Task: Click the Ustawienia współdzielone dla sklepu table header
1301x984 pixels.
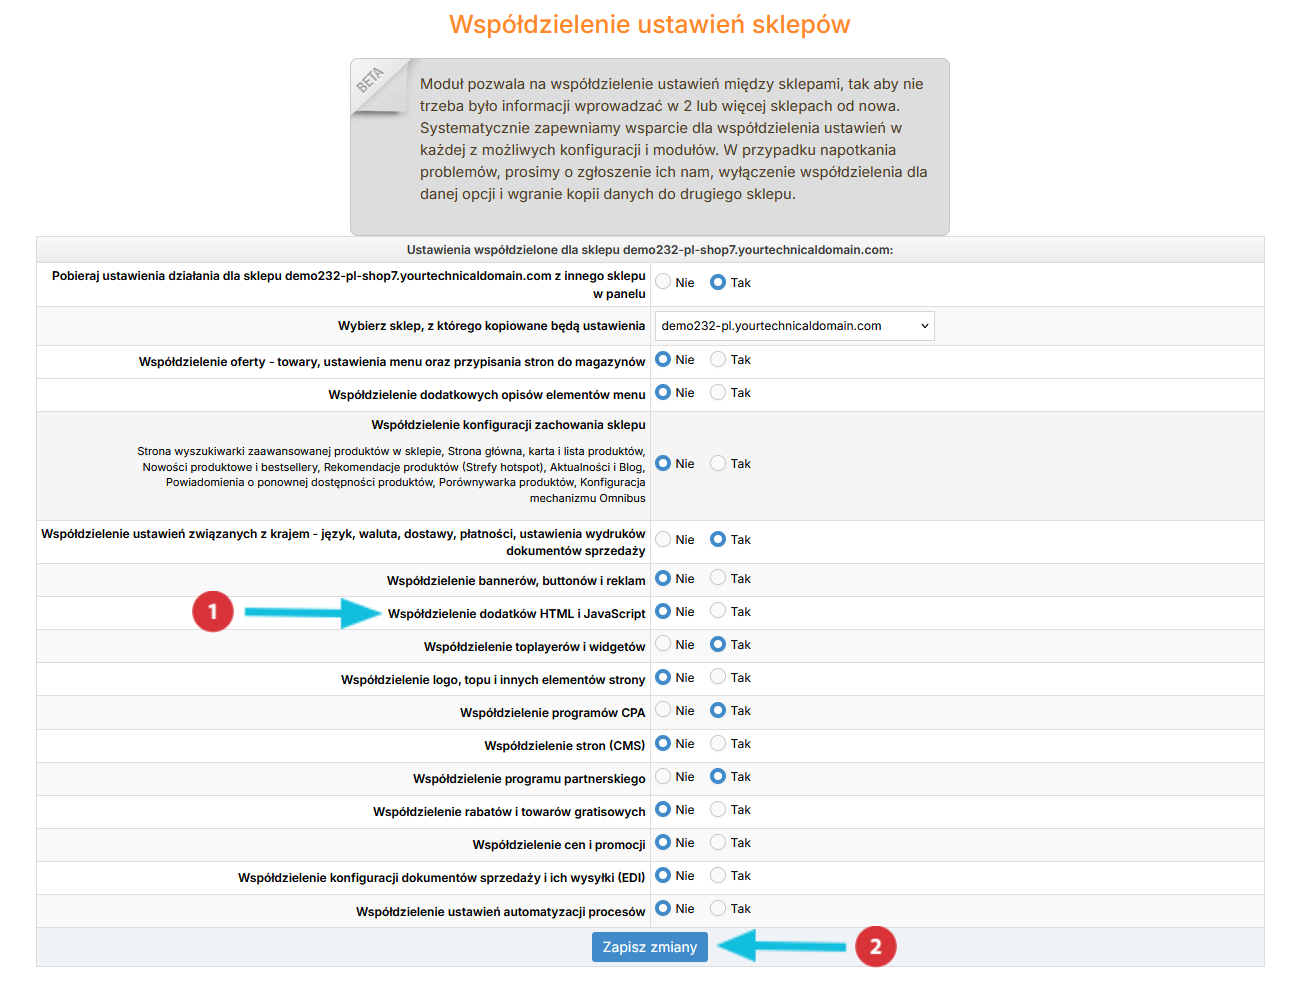Action: pyautogui.click(x=650, y=250)
